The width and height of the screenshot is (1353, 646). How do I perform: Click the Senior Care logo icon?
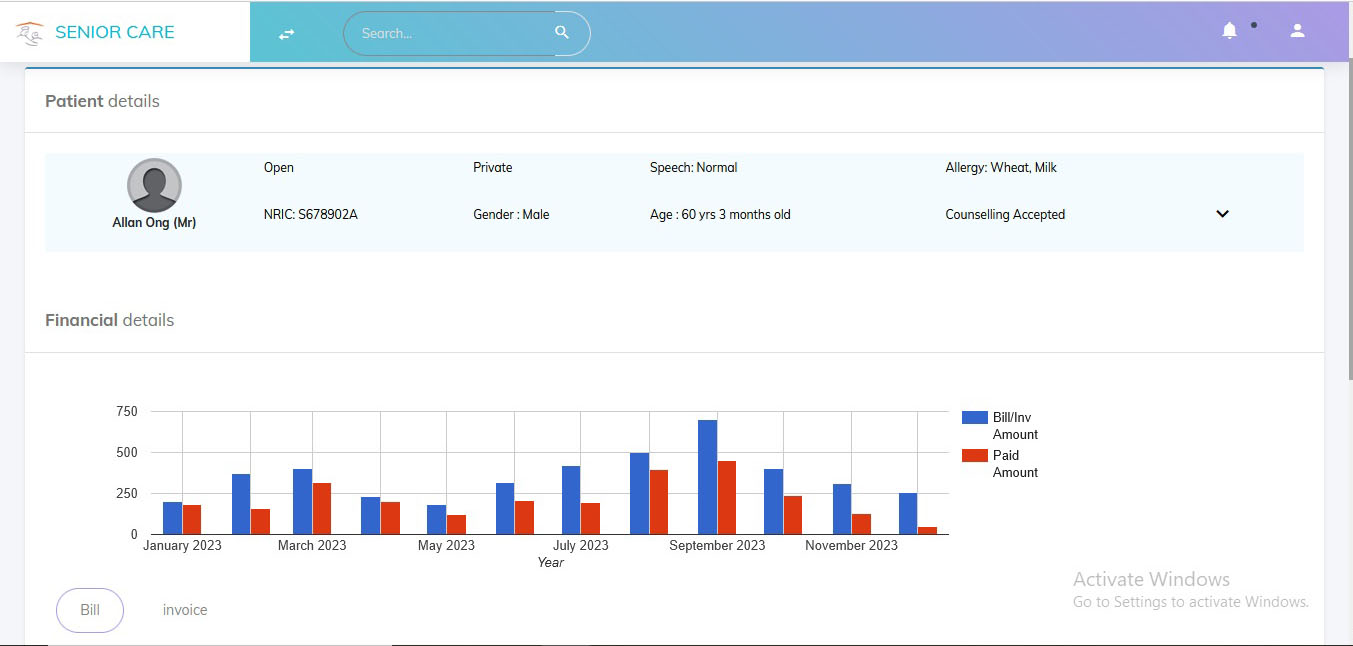[x=30, y=33]
